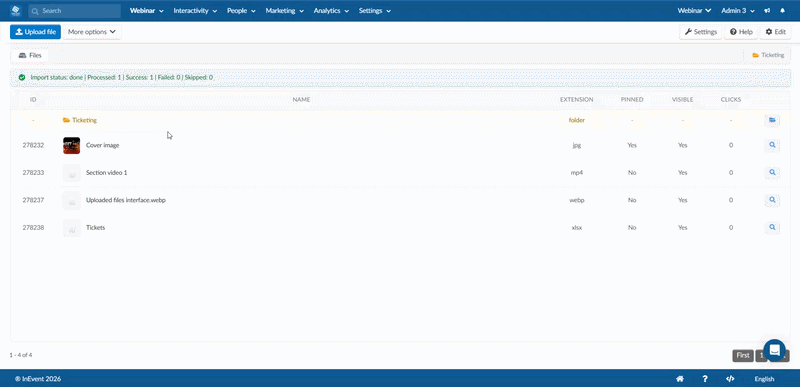Open the Interactivity menu
This screenshot has width=800, height=387.
click(x=195, y=11)
